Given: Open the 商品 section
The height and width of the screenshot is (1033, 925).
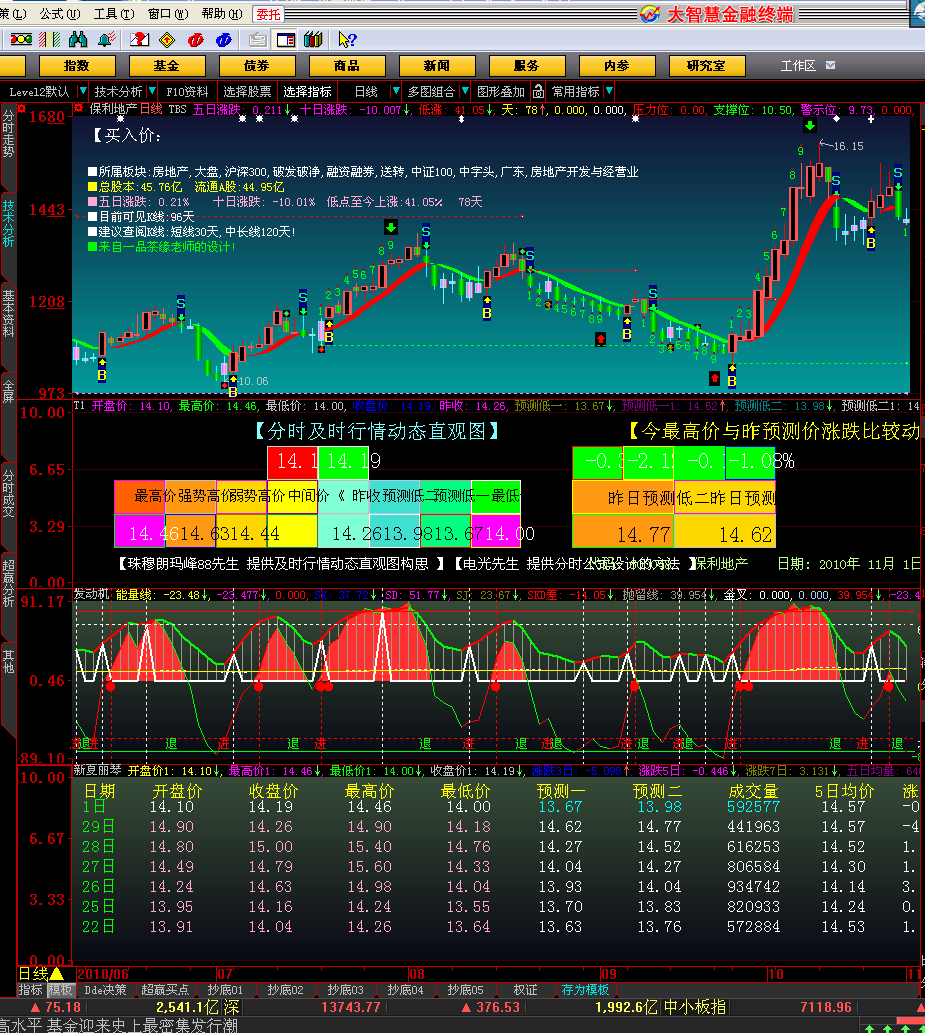Looking at the screenshot, I should (347, 66).
